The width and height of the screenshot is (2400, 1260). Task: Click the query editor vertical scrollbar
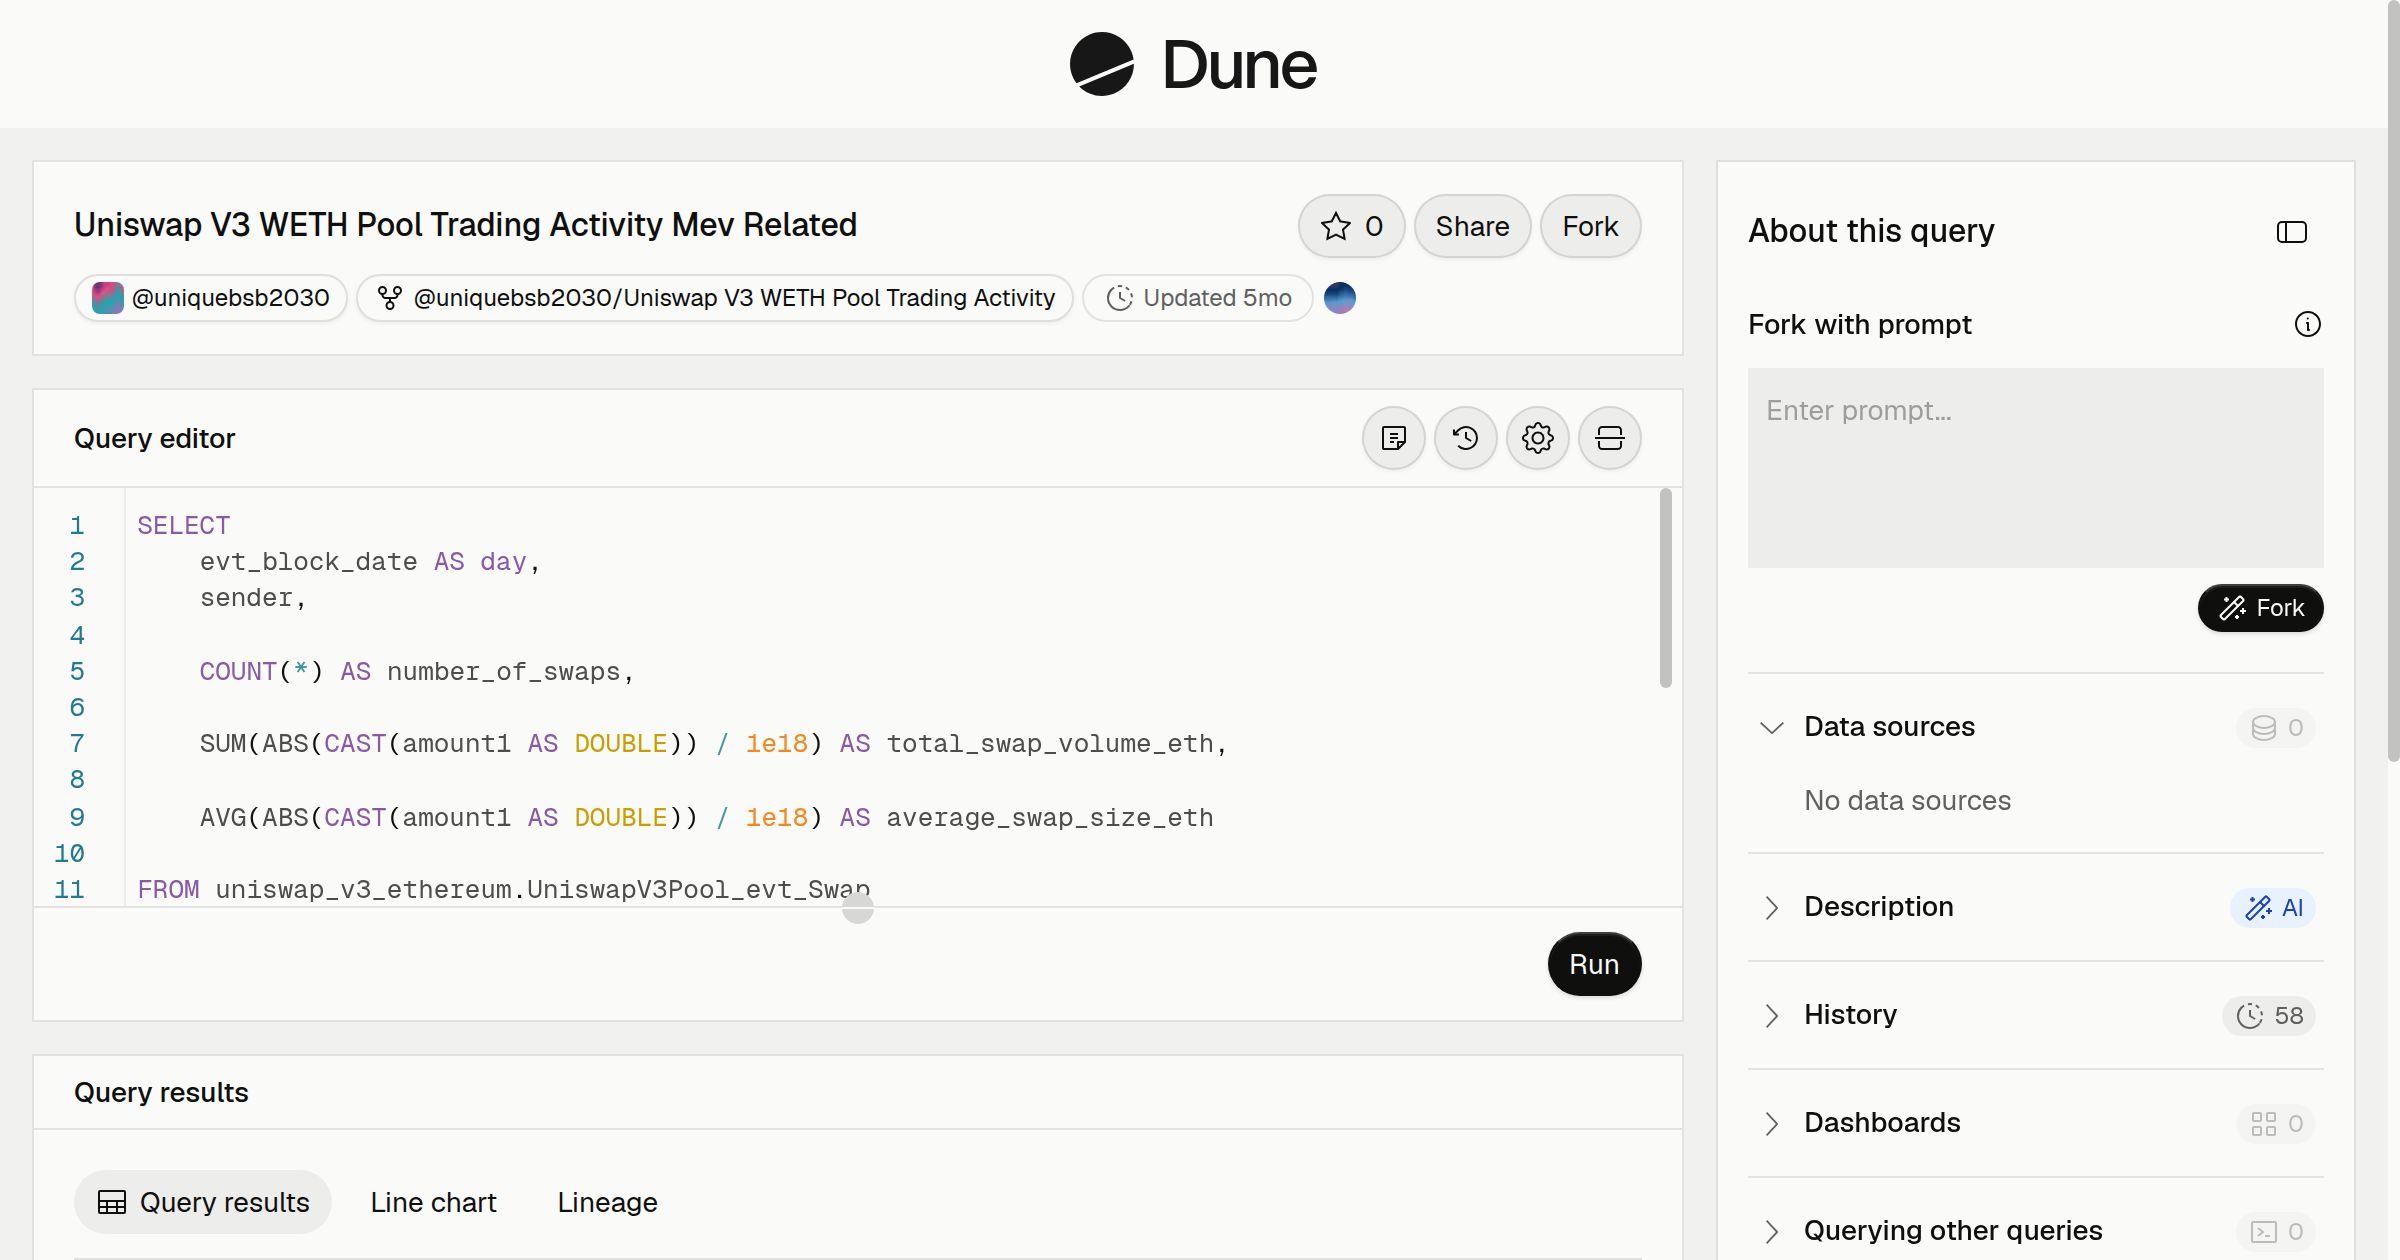click(1665, 588)
